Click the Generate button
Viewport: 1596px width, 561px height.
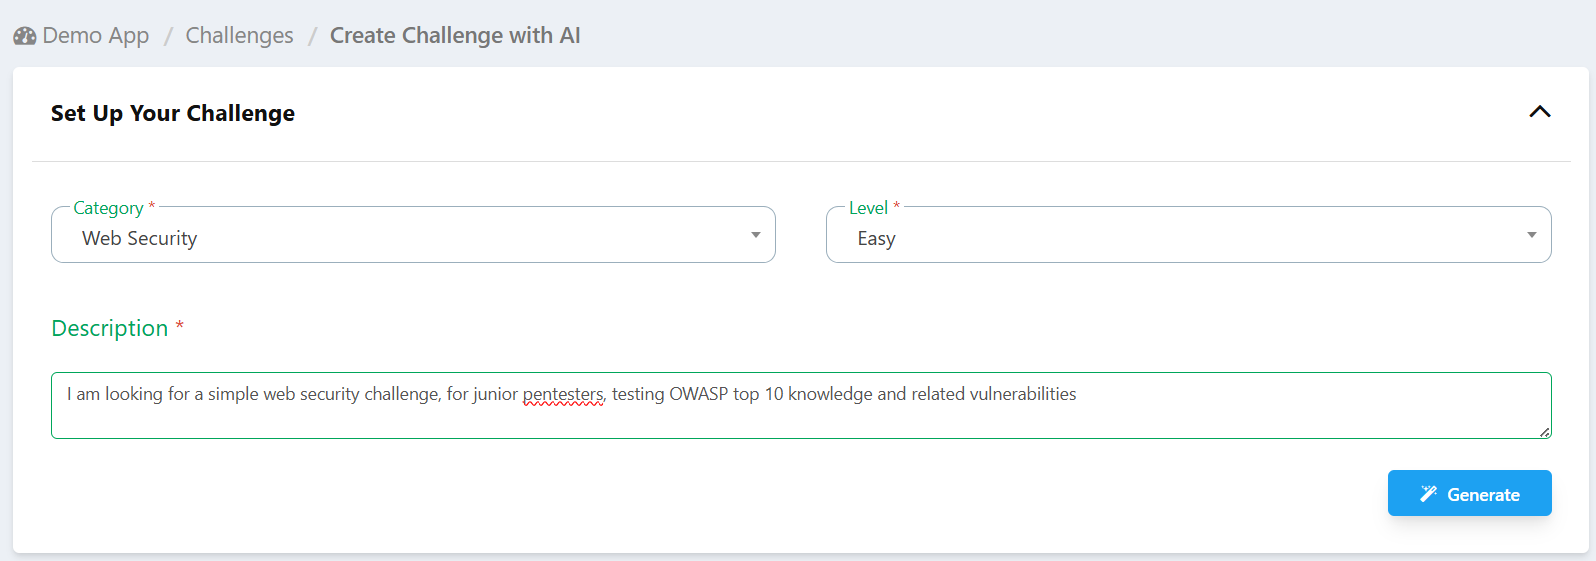click(1469, 493)
